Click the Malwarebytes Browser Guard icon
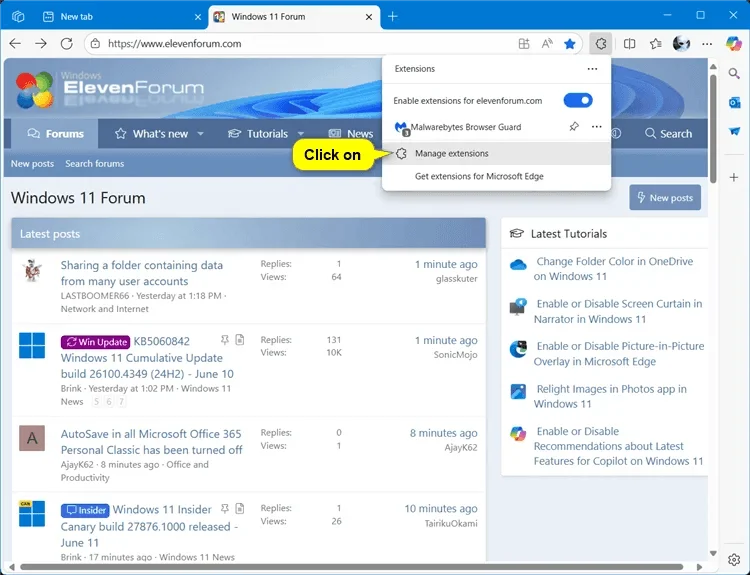 [x=401, y=127]
